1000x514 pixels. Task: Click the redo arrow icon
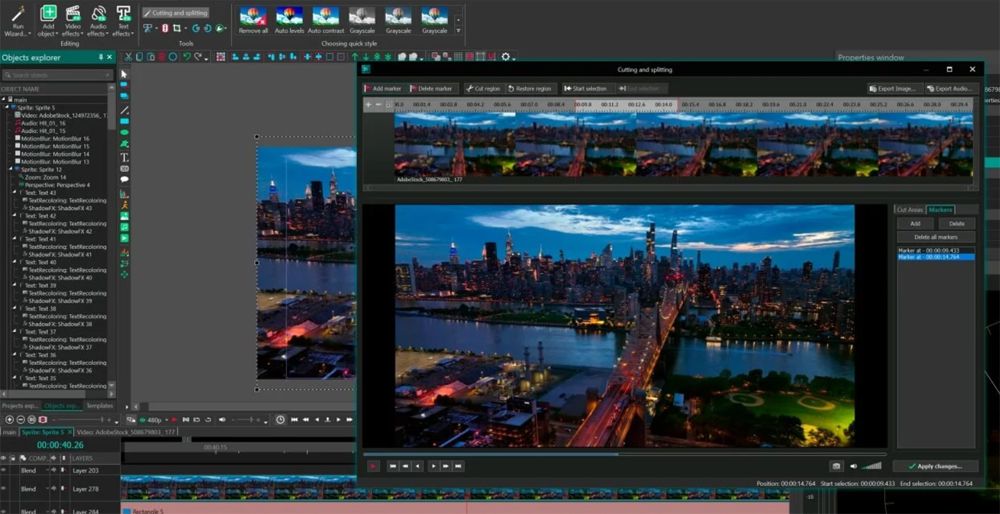(198, 57)
